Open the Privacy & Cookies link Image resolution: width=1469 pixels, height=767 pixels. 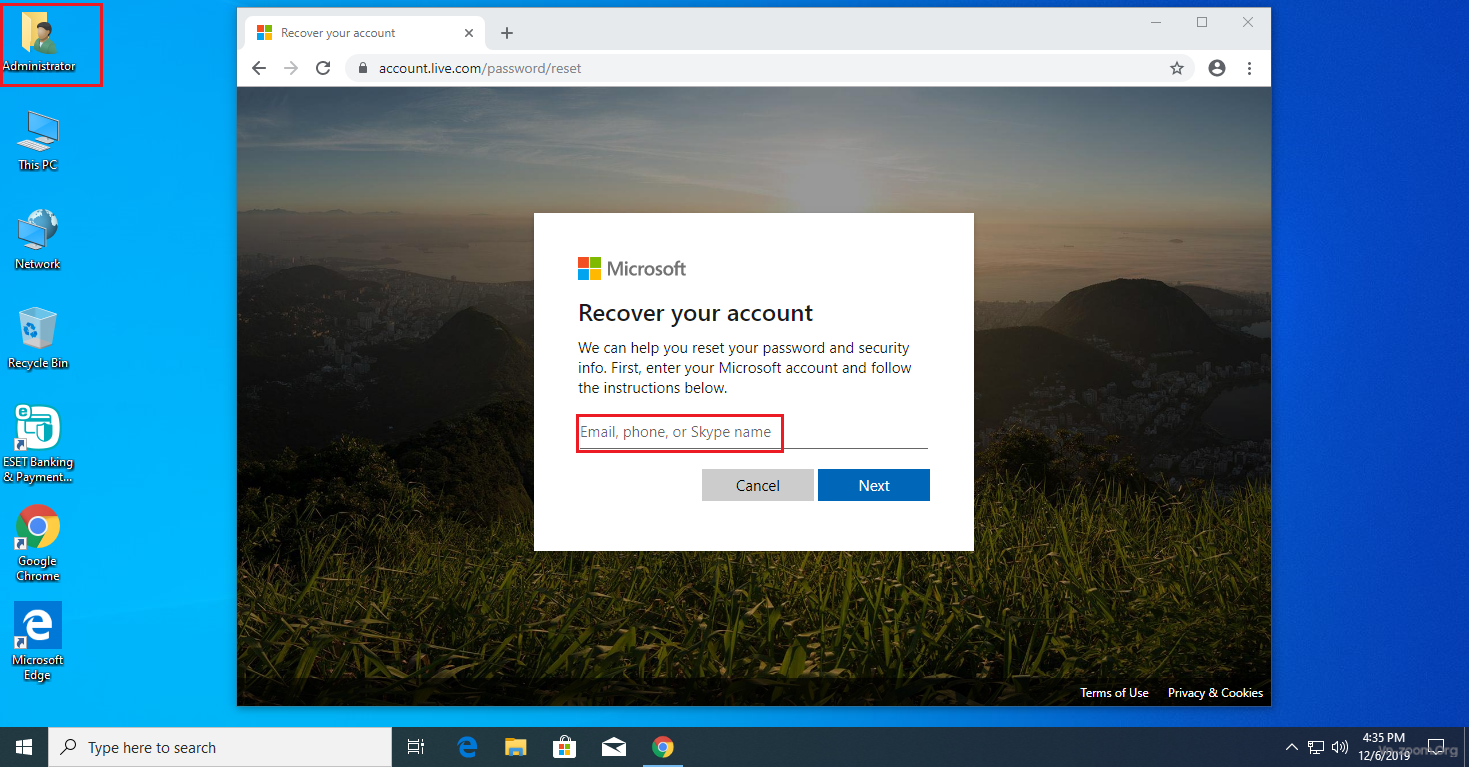pyautogui.click(x=1215, y=693)
